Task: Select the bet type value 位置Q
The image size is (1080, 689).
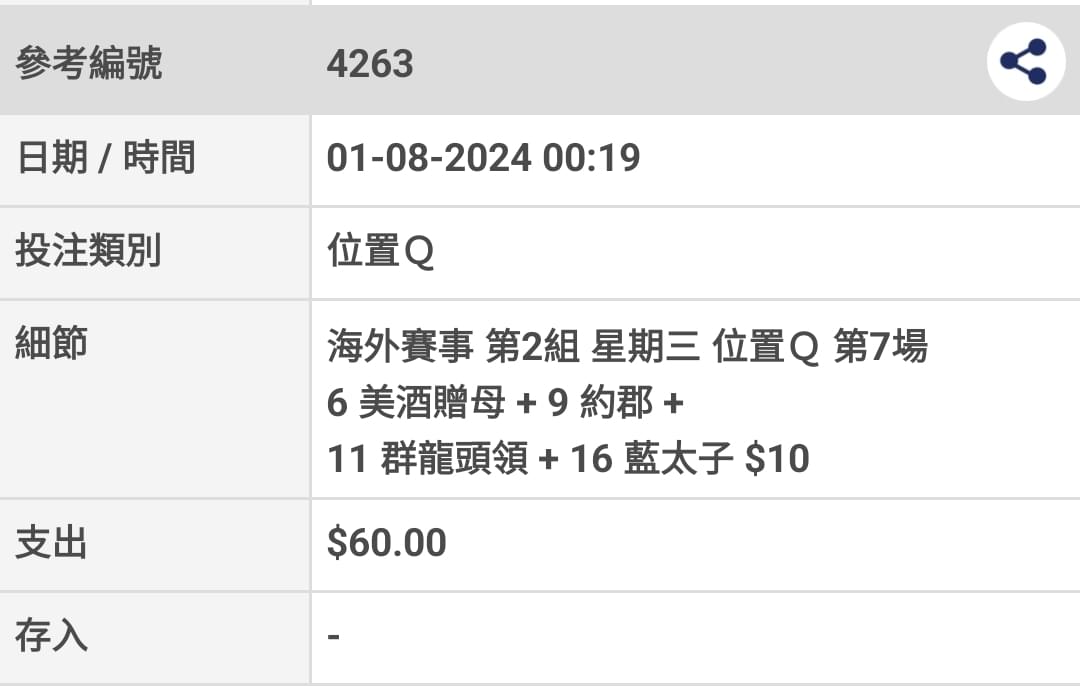Action: coord(380,251)
